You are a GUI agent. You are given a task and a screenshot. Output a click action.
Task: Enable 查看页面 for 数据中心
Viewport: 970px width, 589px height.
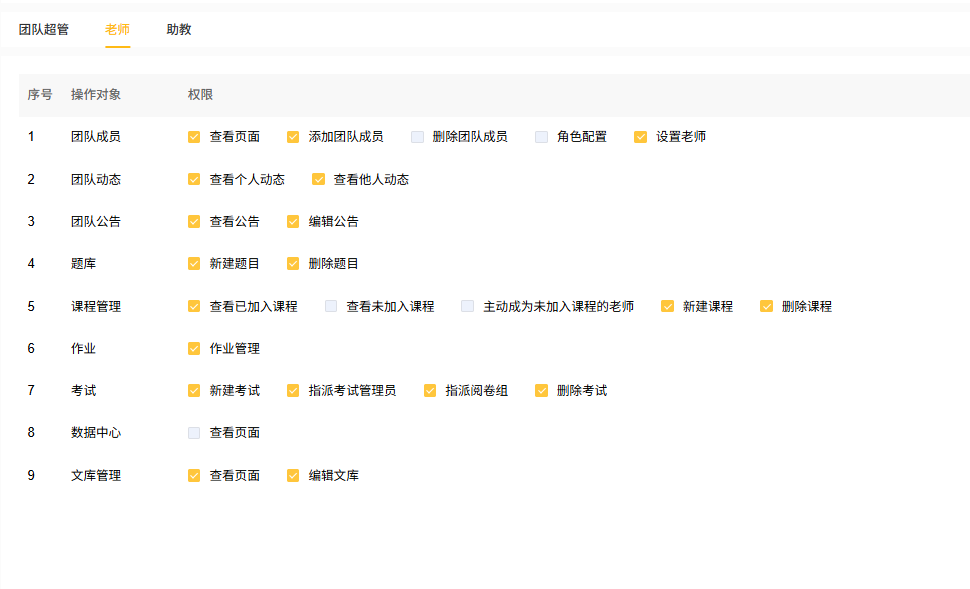(x=194, y=433)
